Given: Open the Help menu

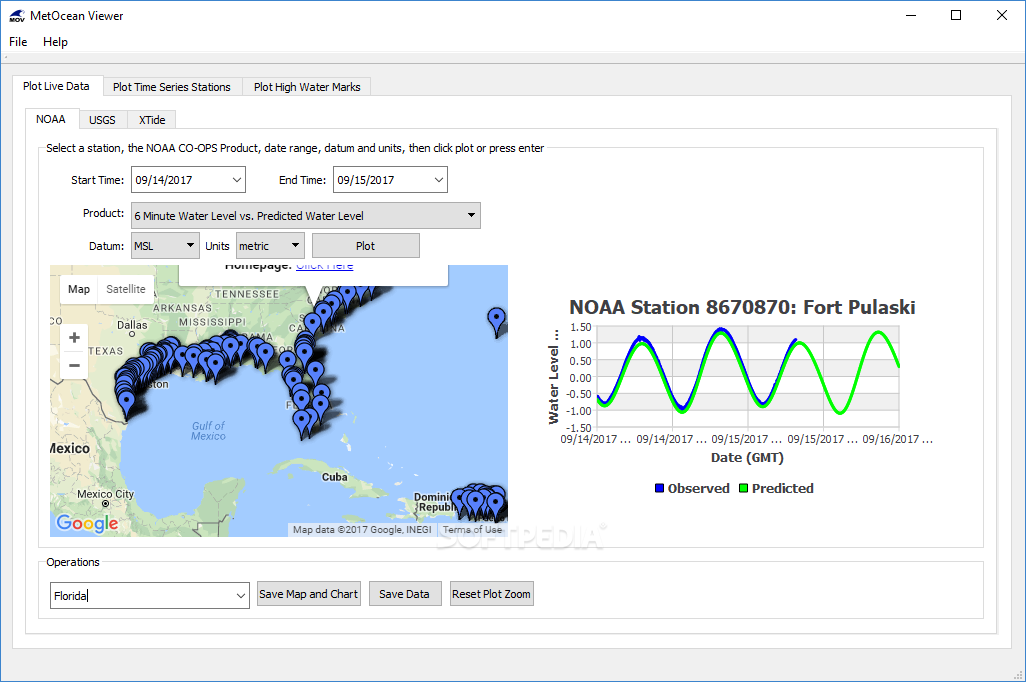Looking at the screenshot, I should [x=56, y=42].
